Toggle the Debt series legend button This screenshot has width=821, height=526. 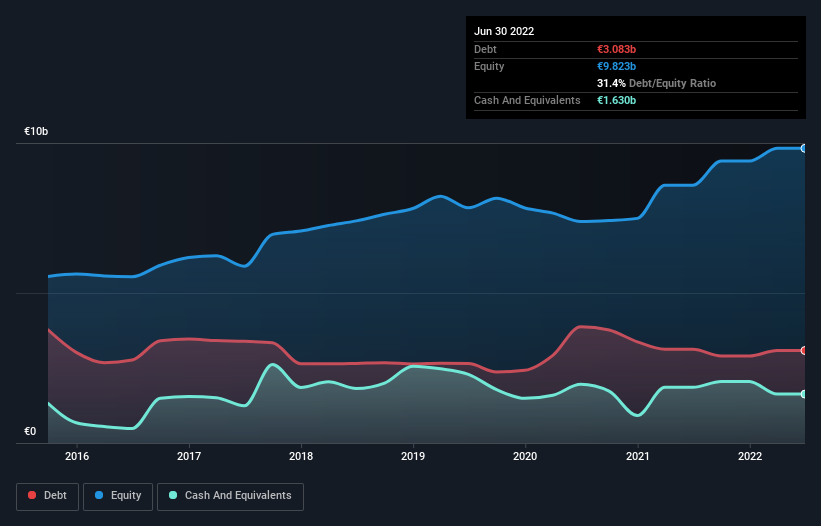pyautogui.click(x=47, y=496)
